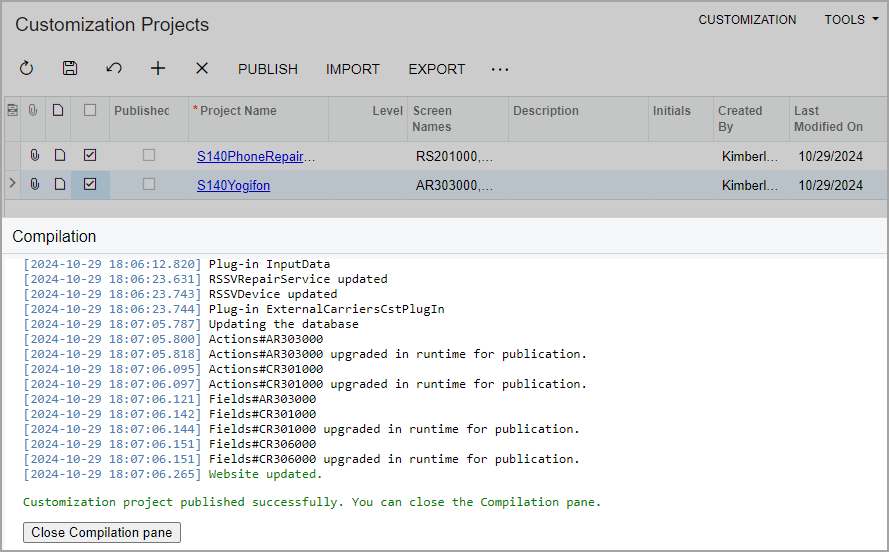Open the Customization menu
The width and height of the screenshot is (889, 552).
click(747, 20)
